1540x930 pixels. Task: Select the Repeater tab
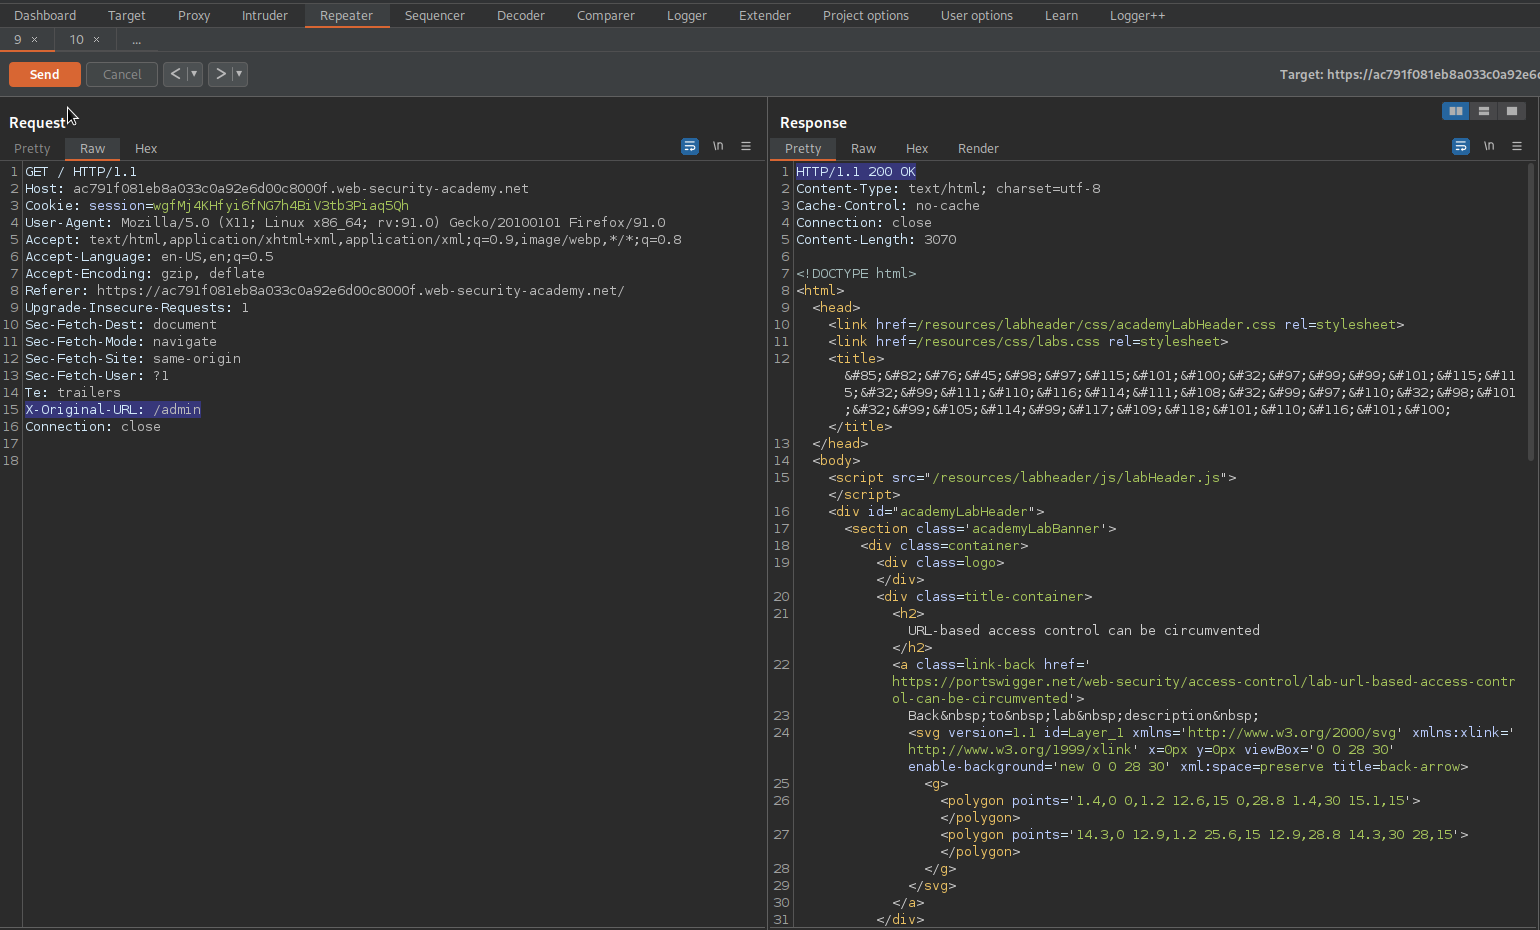[346, 15]
